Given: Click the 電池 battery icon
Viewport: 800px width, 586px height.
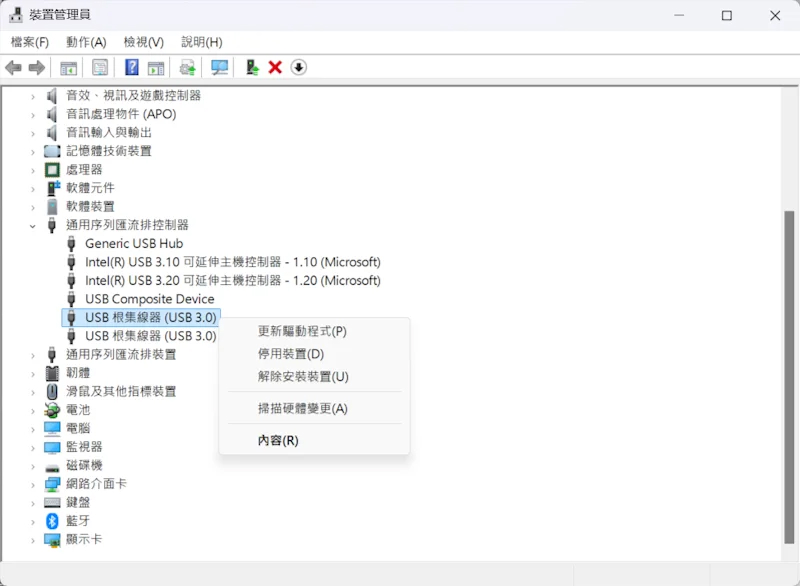Looking at the screenshot, I should (x=52, y=410).
